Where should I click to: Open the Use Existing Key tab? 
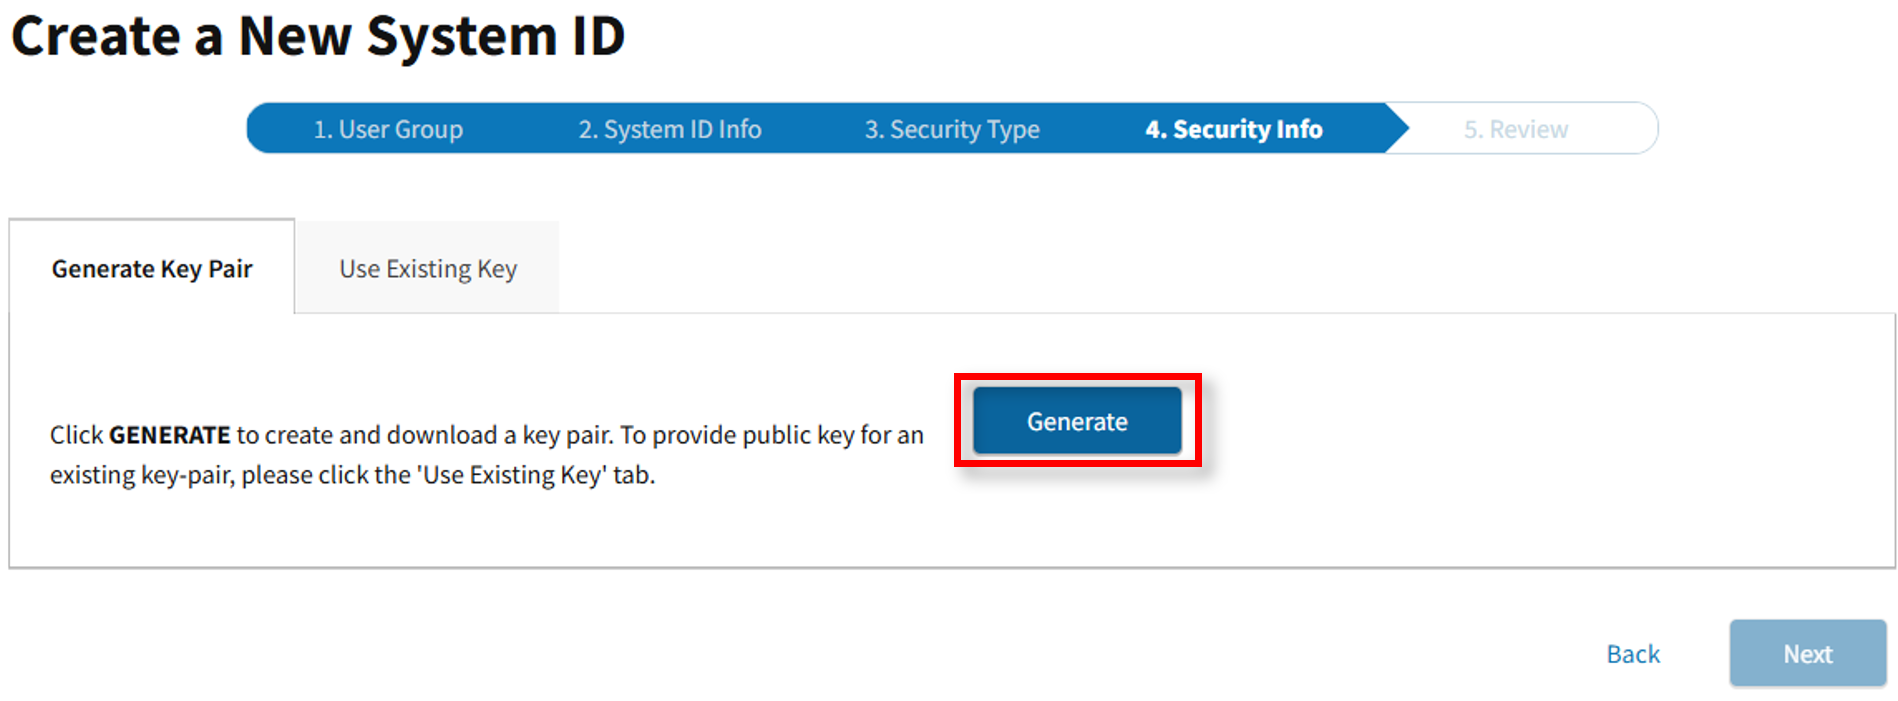tap(428, 269)
